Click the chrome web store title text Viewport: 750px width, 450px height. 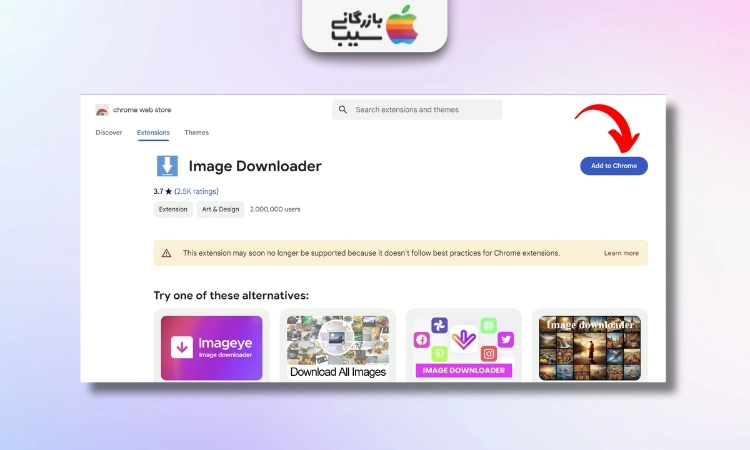[x=142, y=110]
